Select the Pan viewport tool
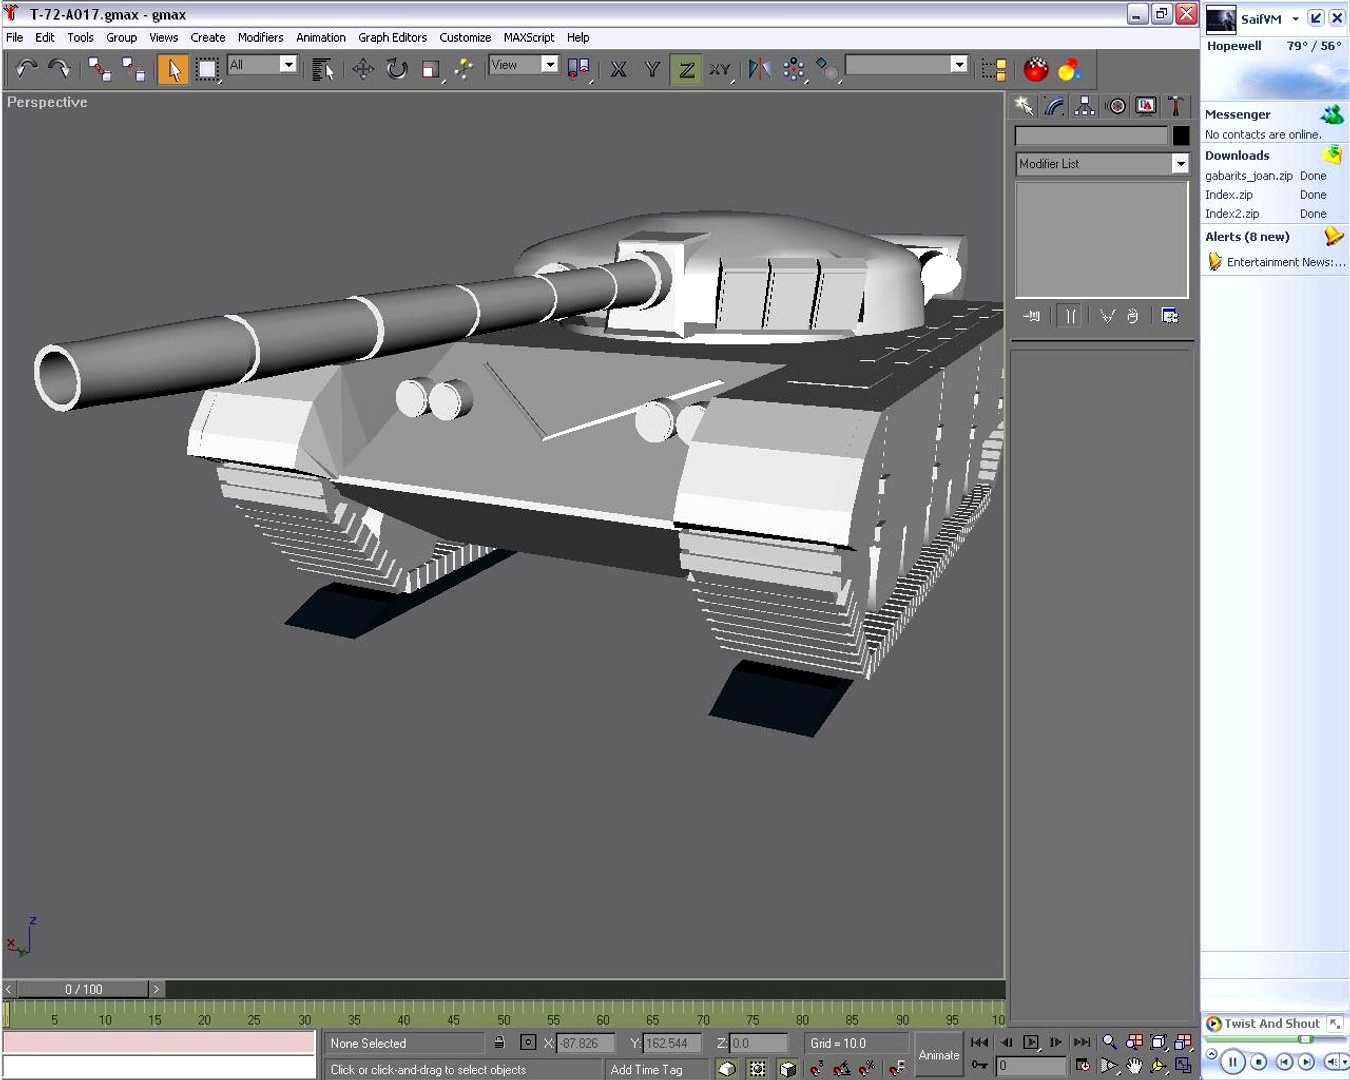The width and height of the screenshot is (1350, 1080). (x=1135, y=1065)
